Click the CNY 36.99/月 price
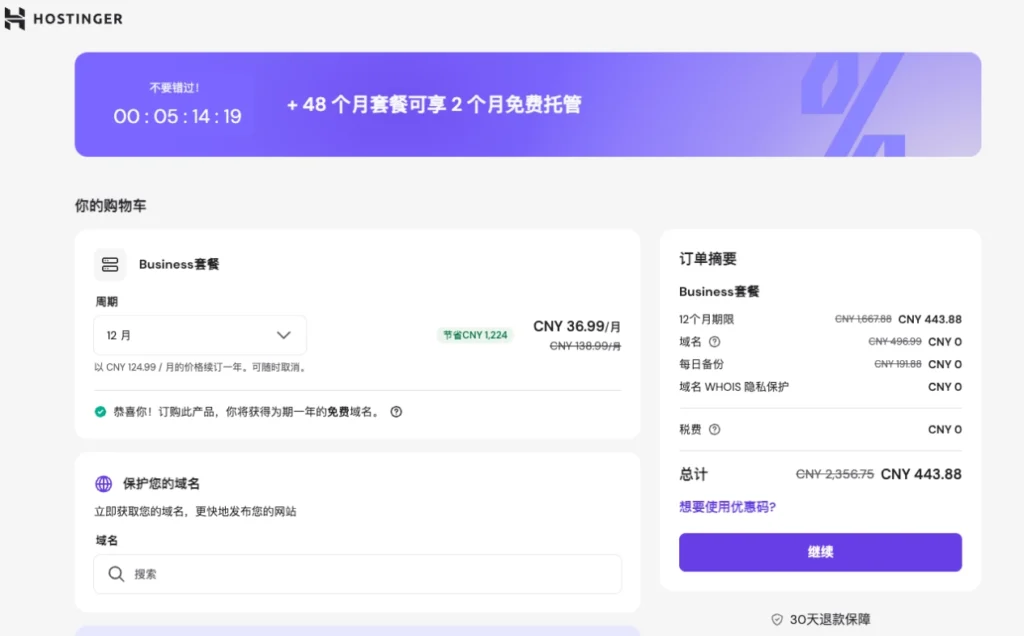 click(577, 326)
